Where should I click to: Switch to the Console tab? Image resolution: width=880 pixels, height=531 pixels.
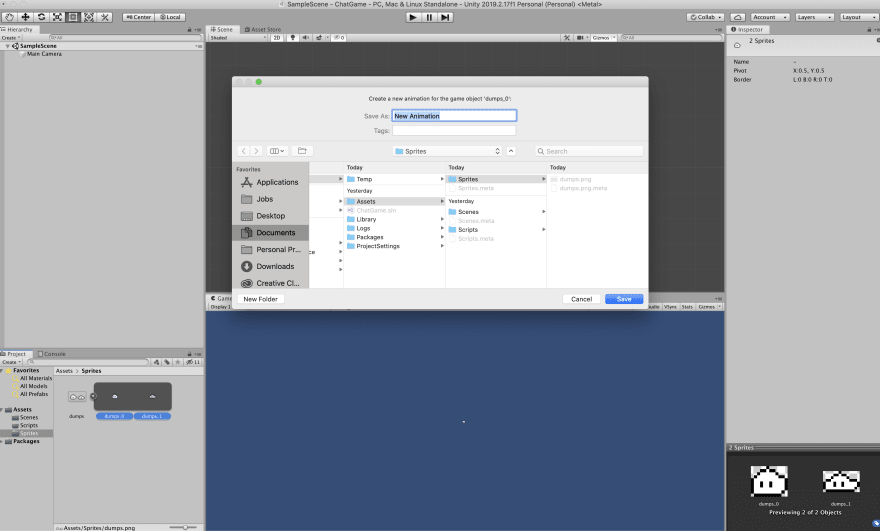coord(52,354)
